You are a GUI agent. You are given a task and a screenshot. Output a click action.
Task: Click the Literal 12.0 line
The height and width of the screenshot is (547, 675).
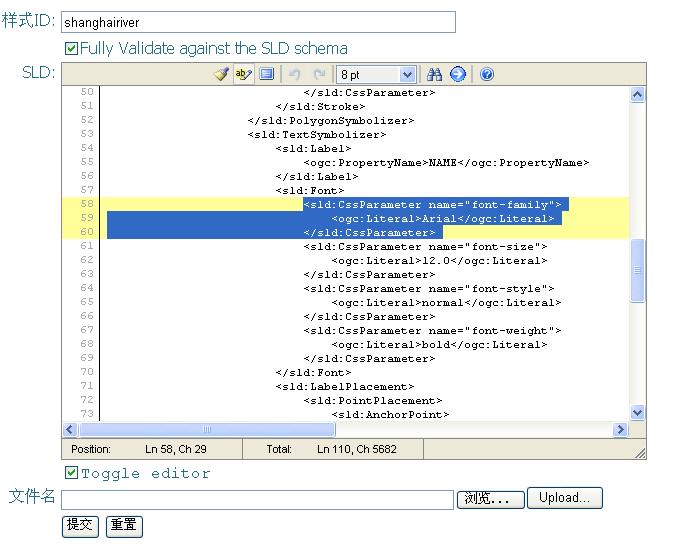click(440, 261)
